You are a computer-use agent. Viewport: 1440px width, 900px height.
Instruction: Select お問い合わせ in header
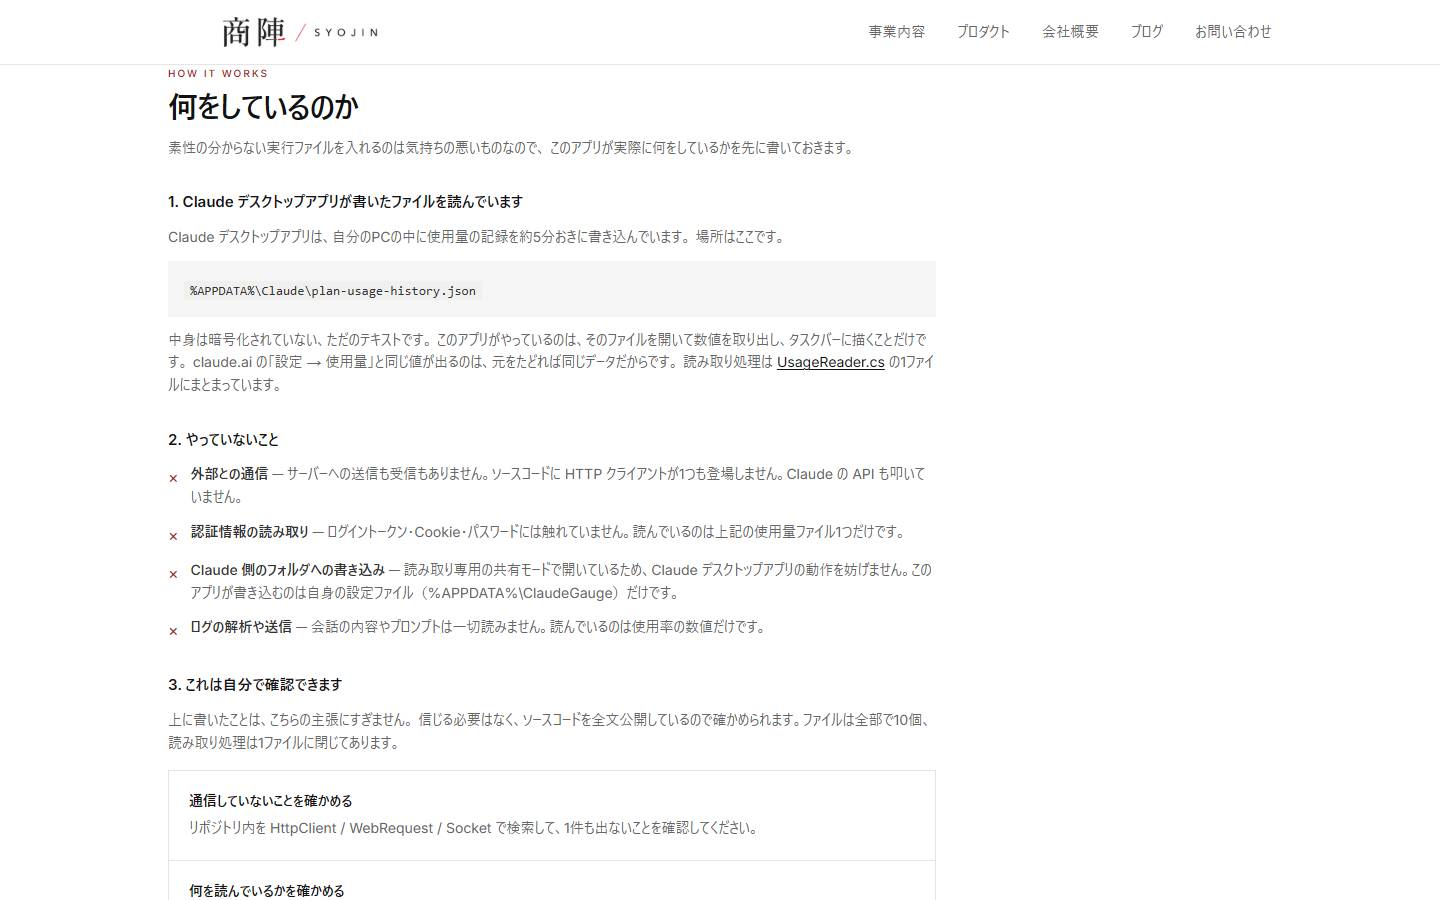(1233, 32)
